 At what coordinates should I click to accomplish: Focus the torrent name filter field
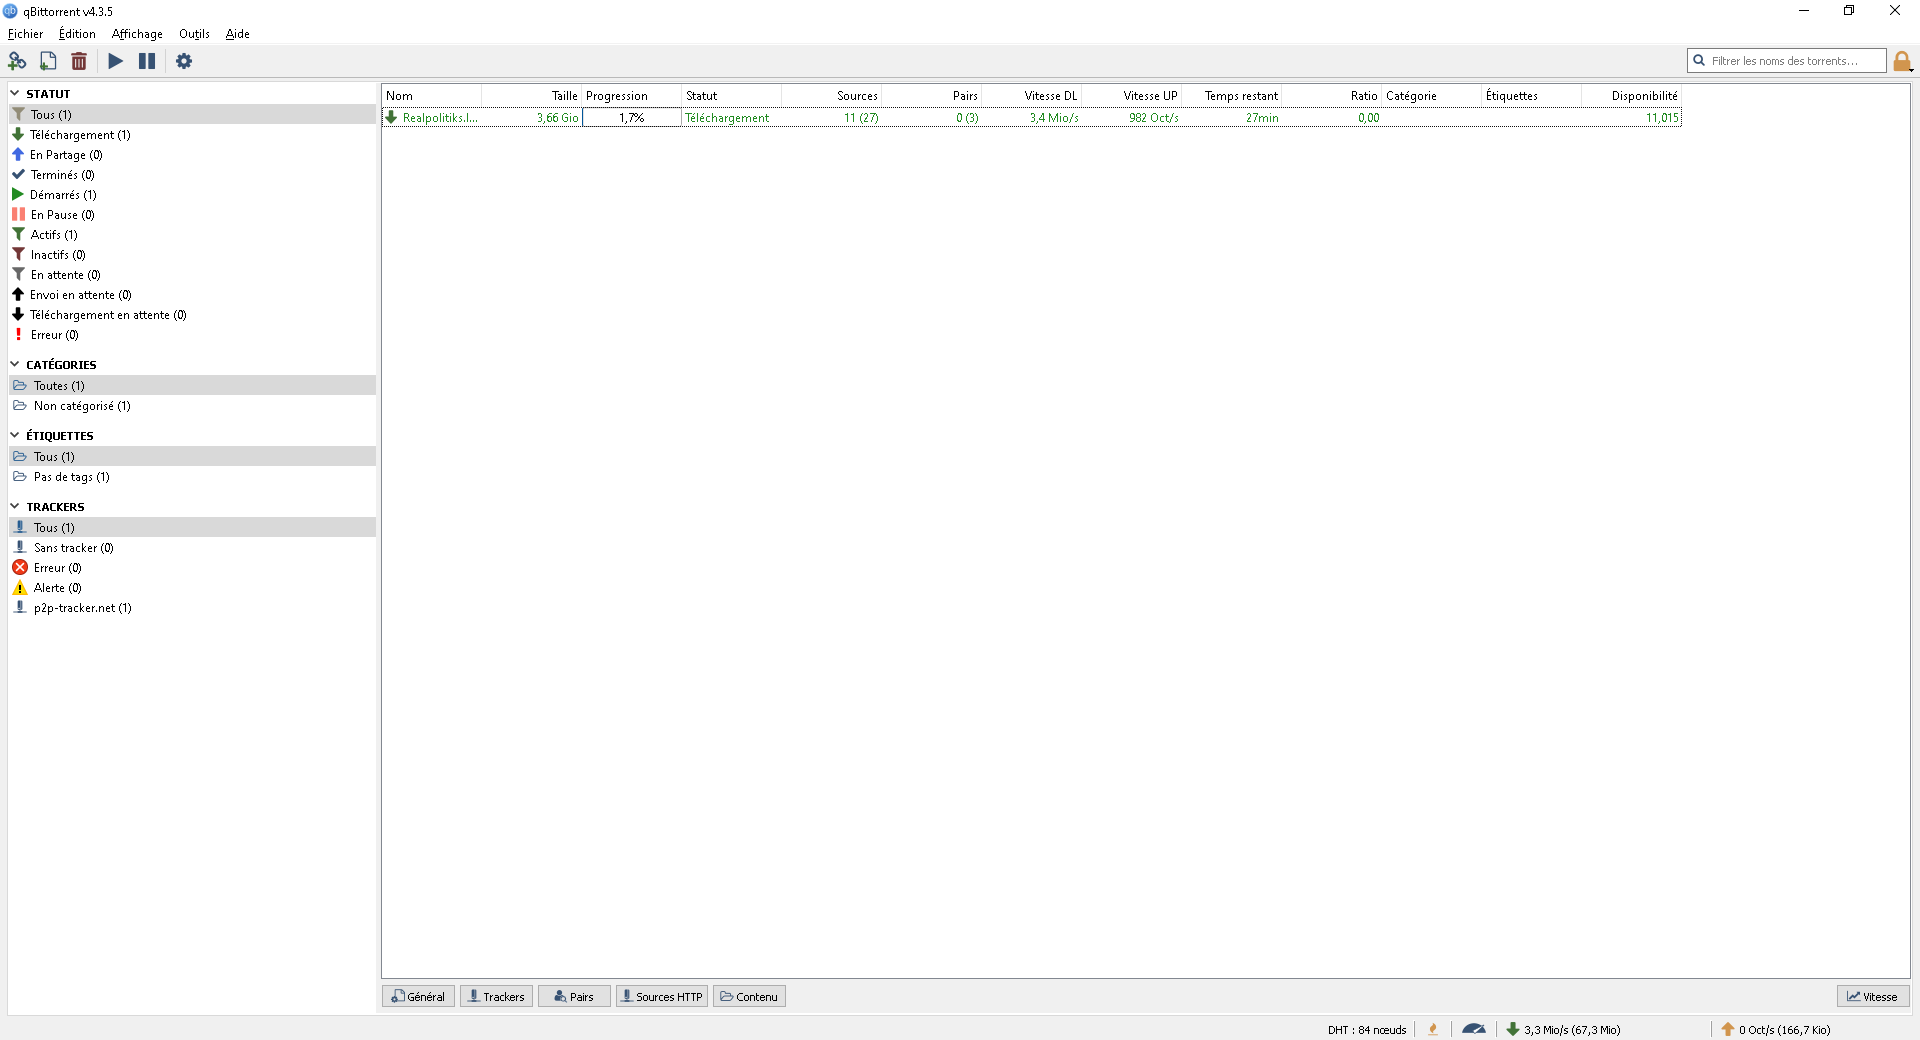click(1786, 61)
